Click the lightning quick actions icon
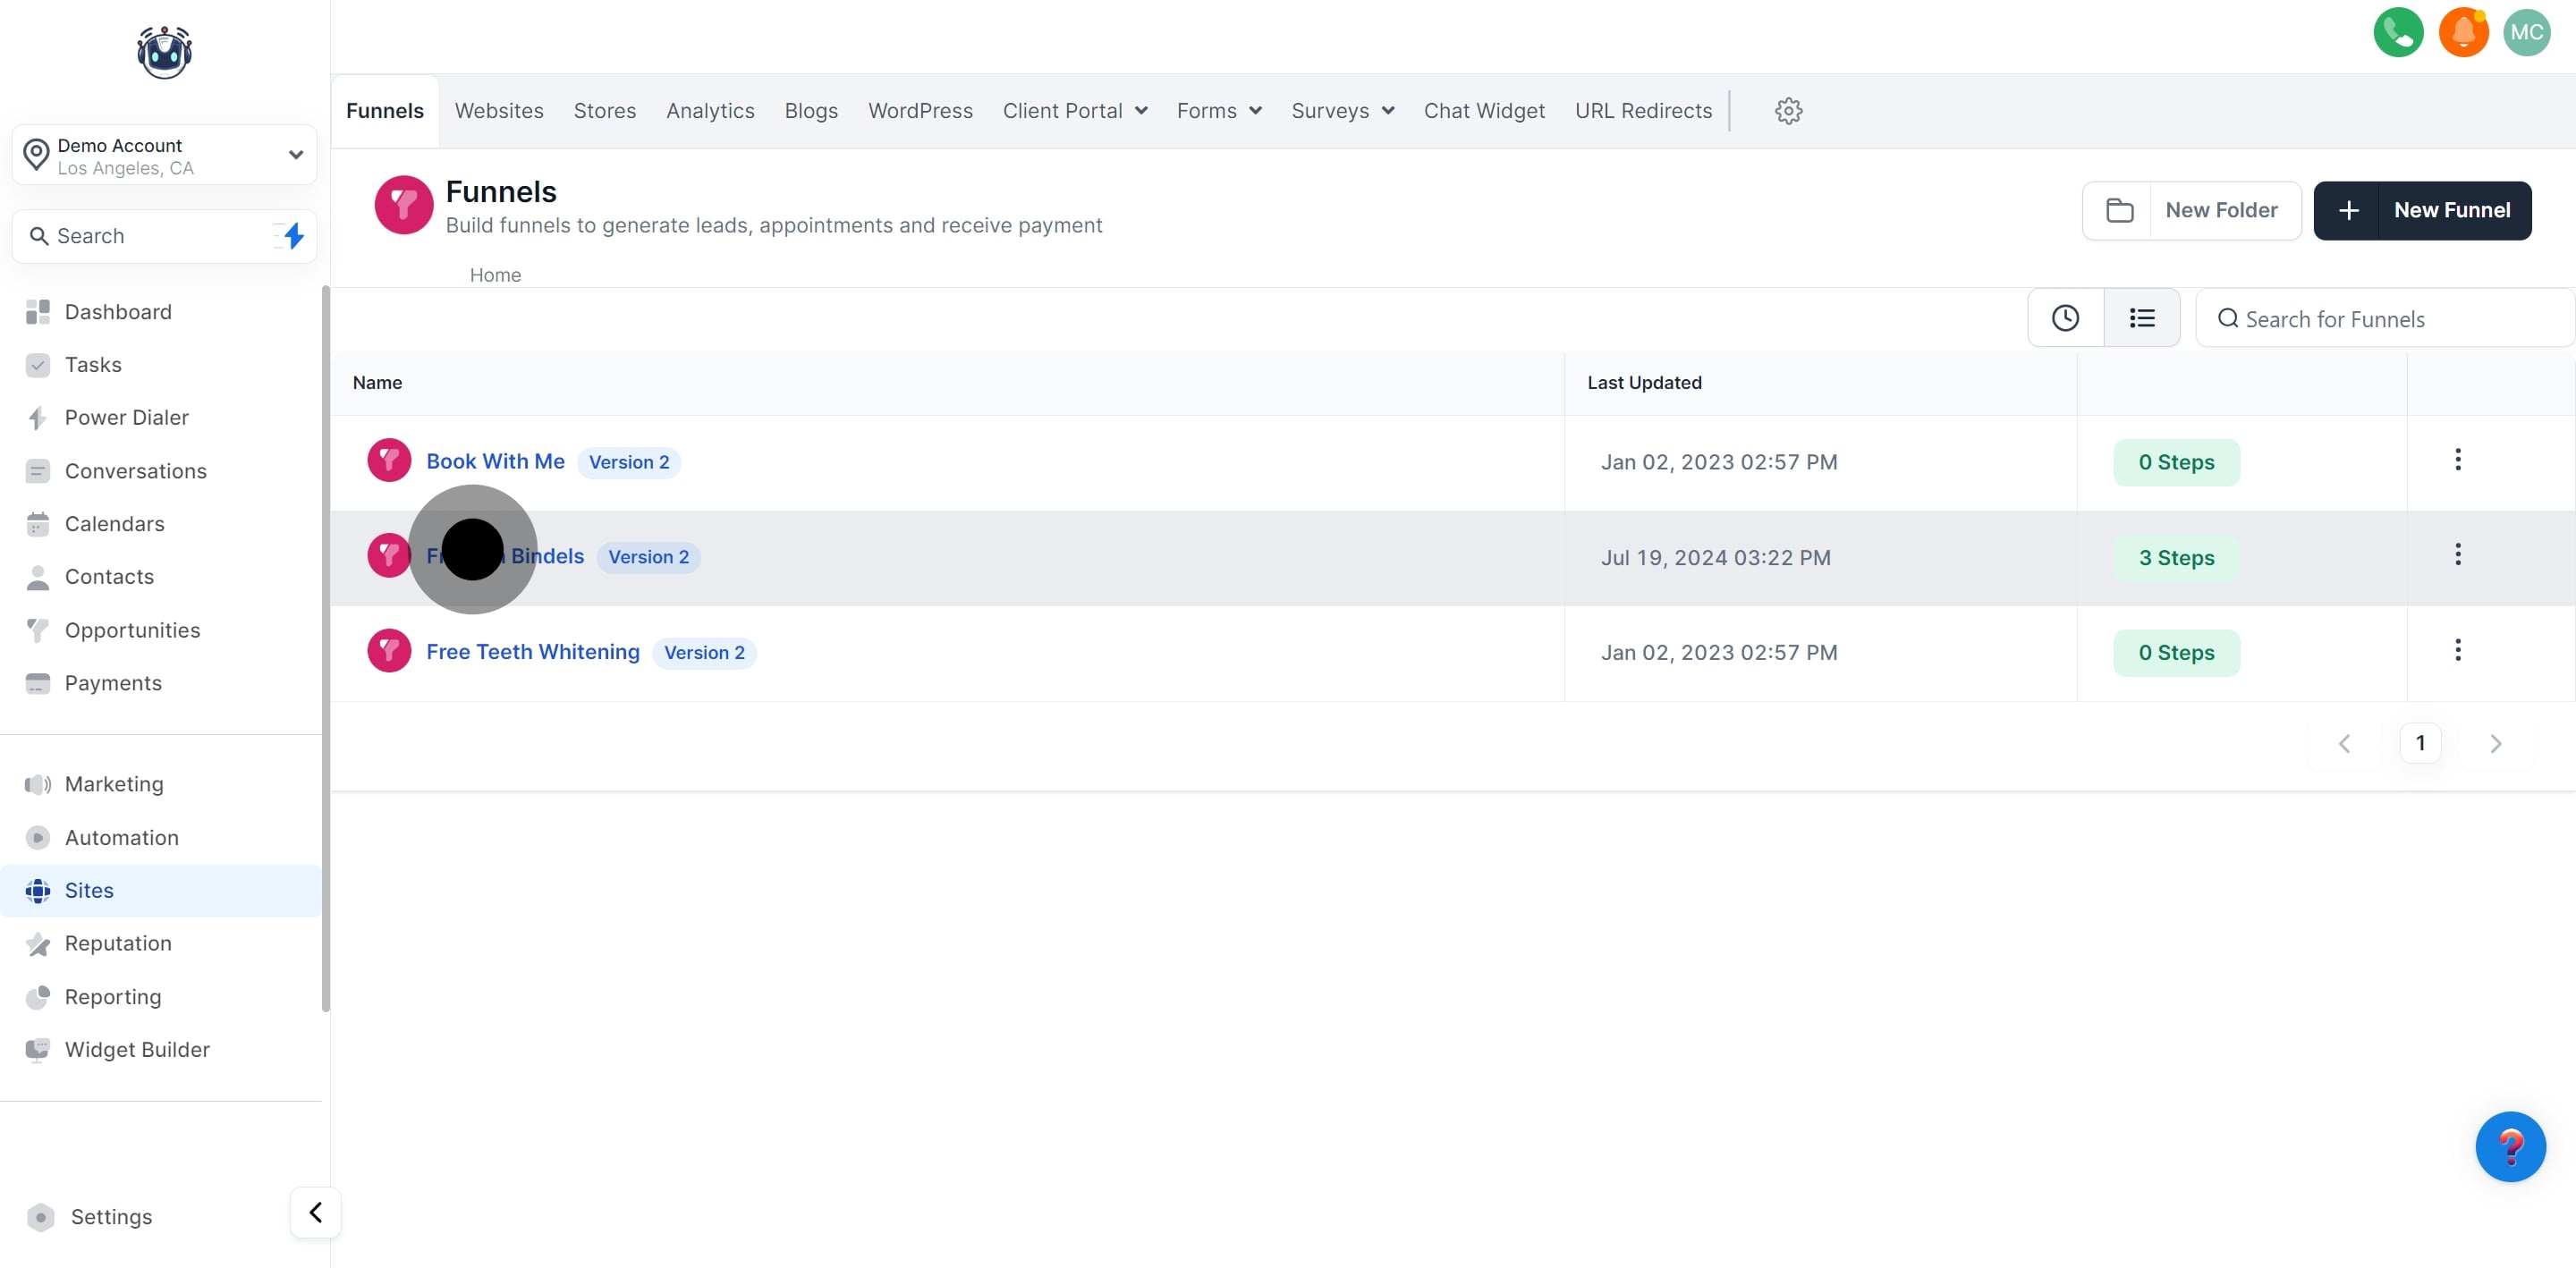Viewport: 2576px width, 1268px height. 293,236
